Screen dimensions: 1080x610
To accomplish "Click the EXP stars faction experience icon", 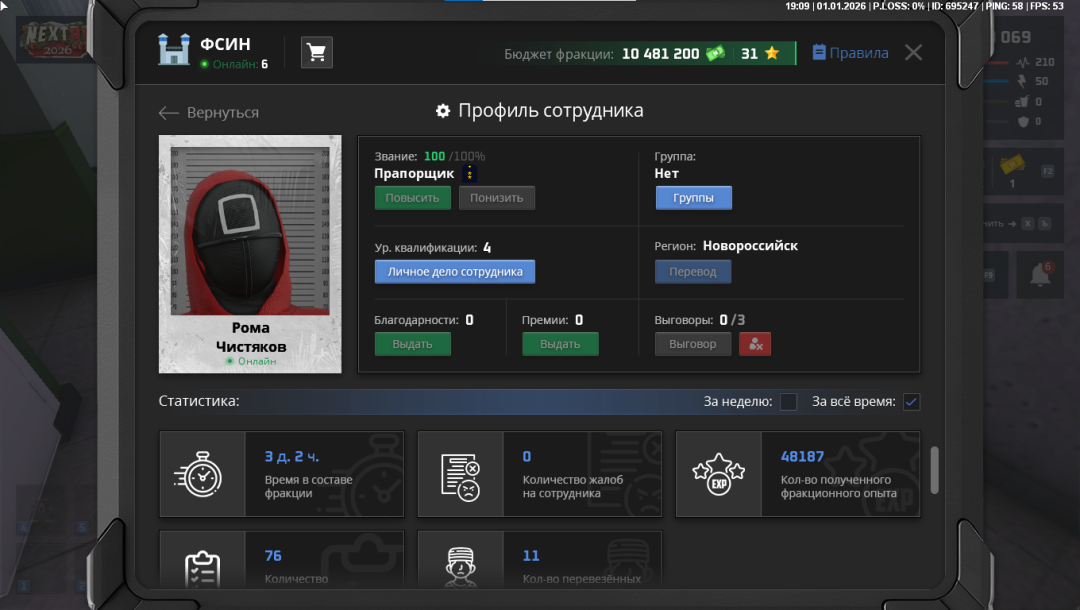I will 718,474.
